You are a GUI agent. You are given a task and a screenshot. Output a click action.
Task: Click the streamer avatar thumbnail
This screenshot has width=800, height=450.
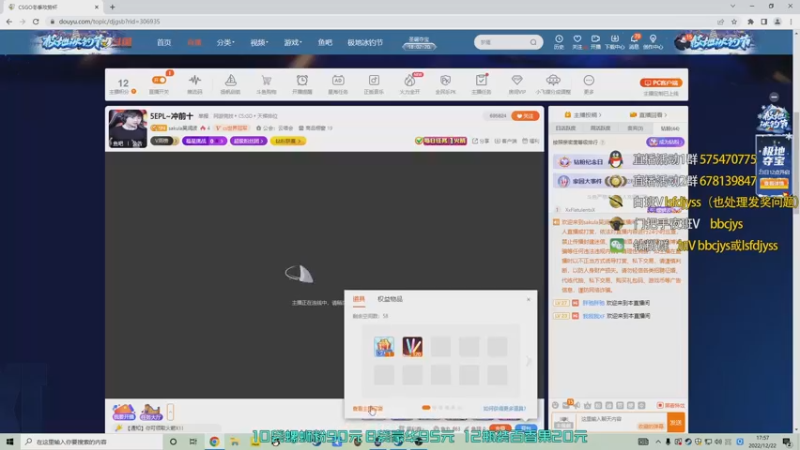pos(128,129)
